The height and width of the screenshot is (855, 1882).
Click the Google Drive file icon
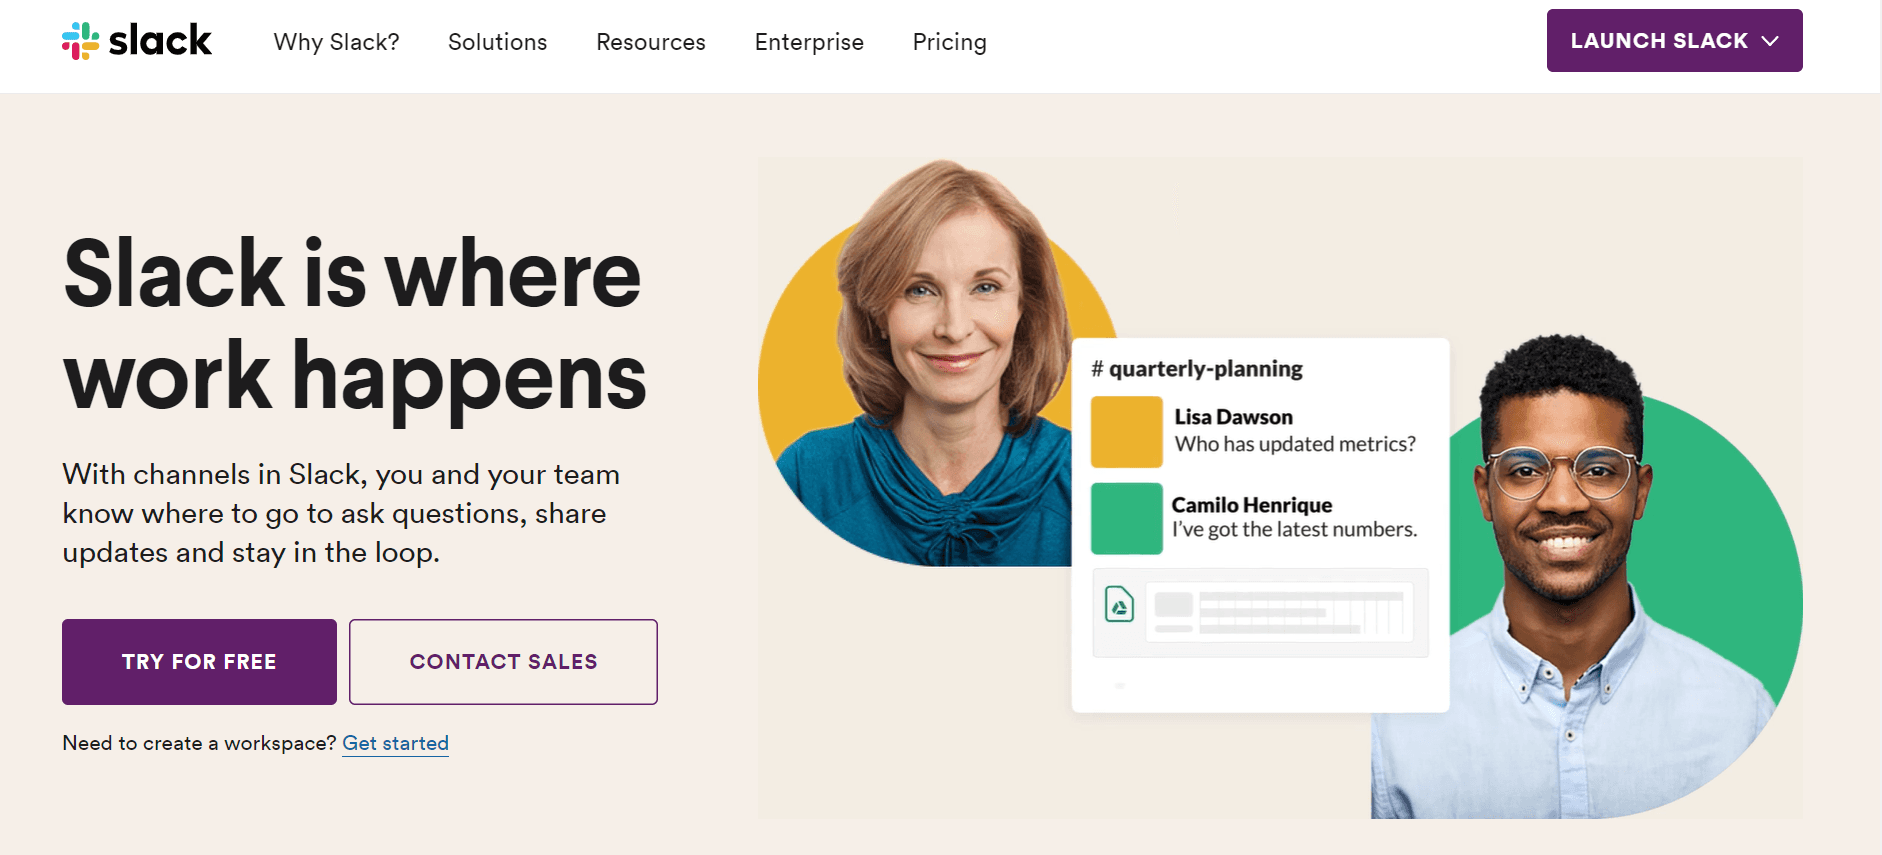[x=1119, y=605]
